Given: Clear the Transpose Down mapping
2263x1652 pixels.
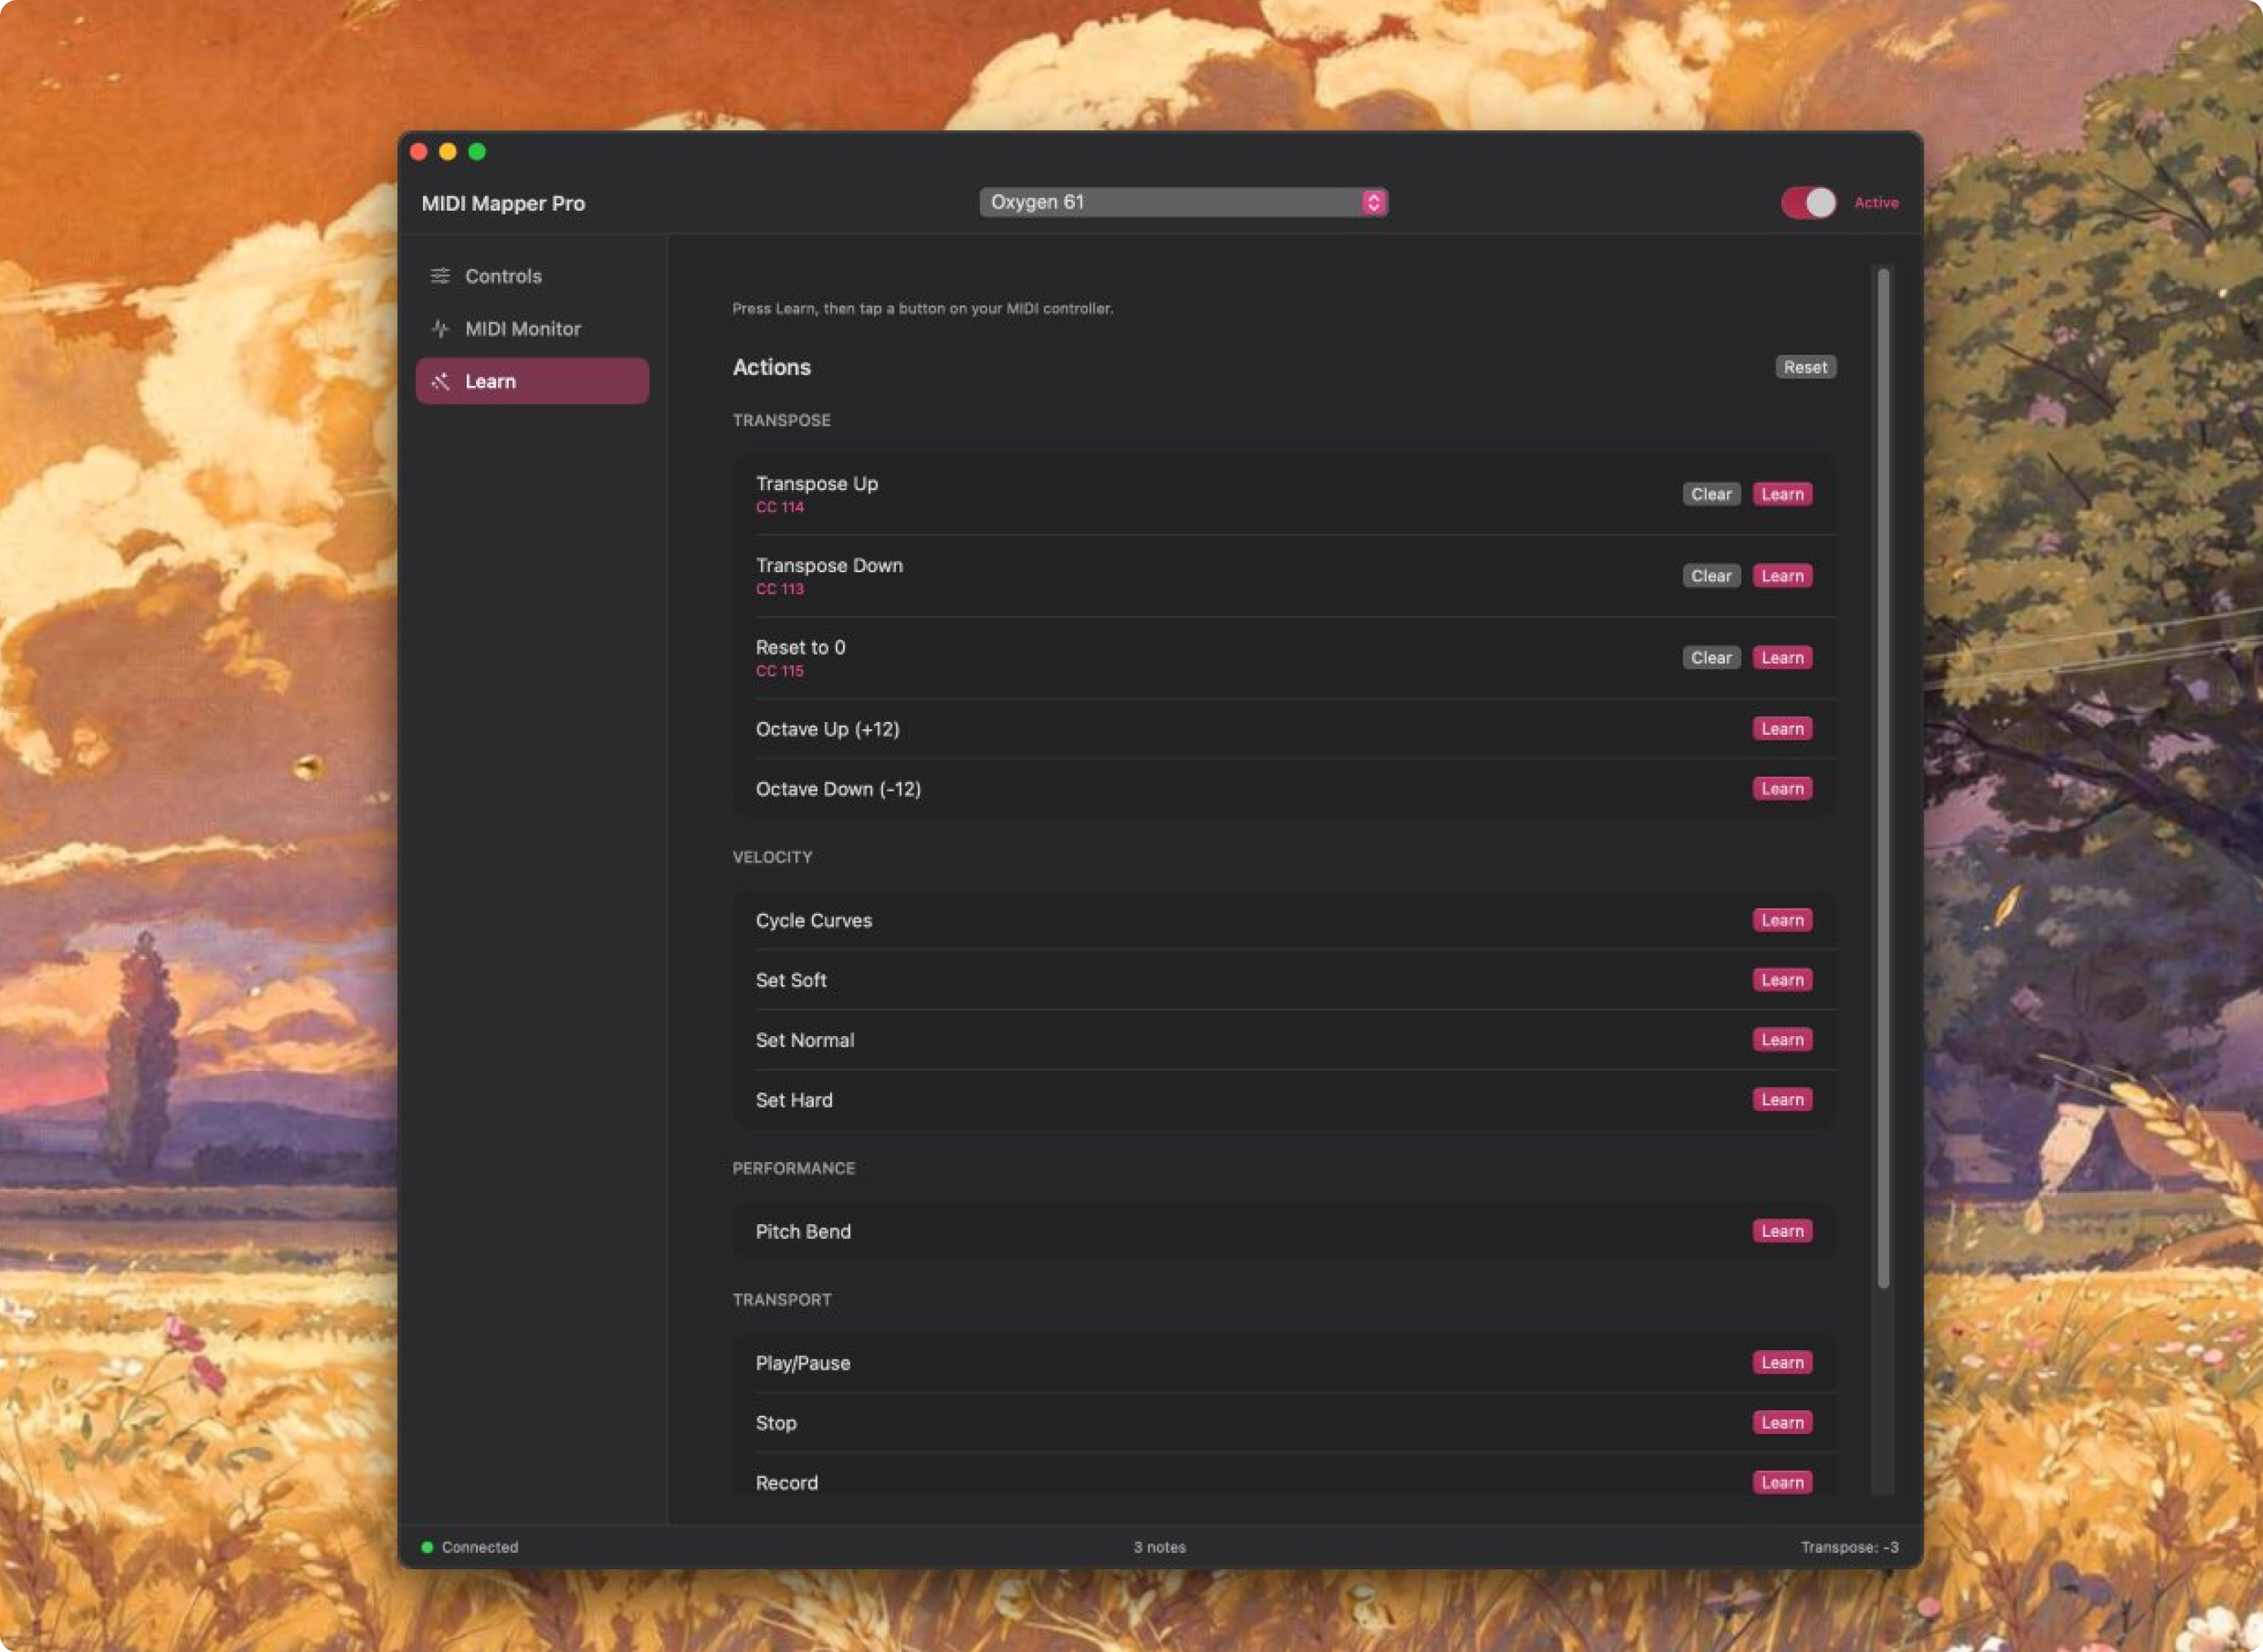Looking at the screenshot, I should tap(1711, 576).
